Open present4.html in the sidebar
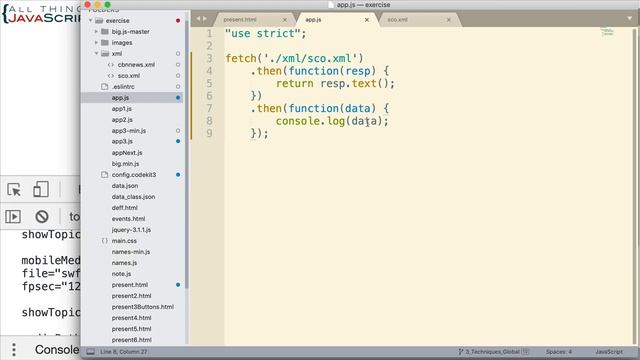 point(131,318)
